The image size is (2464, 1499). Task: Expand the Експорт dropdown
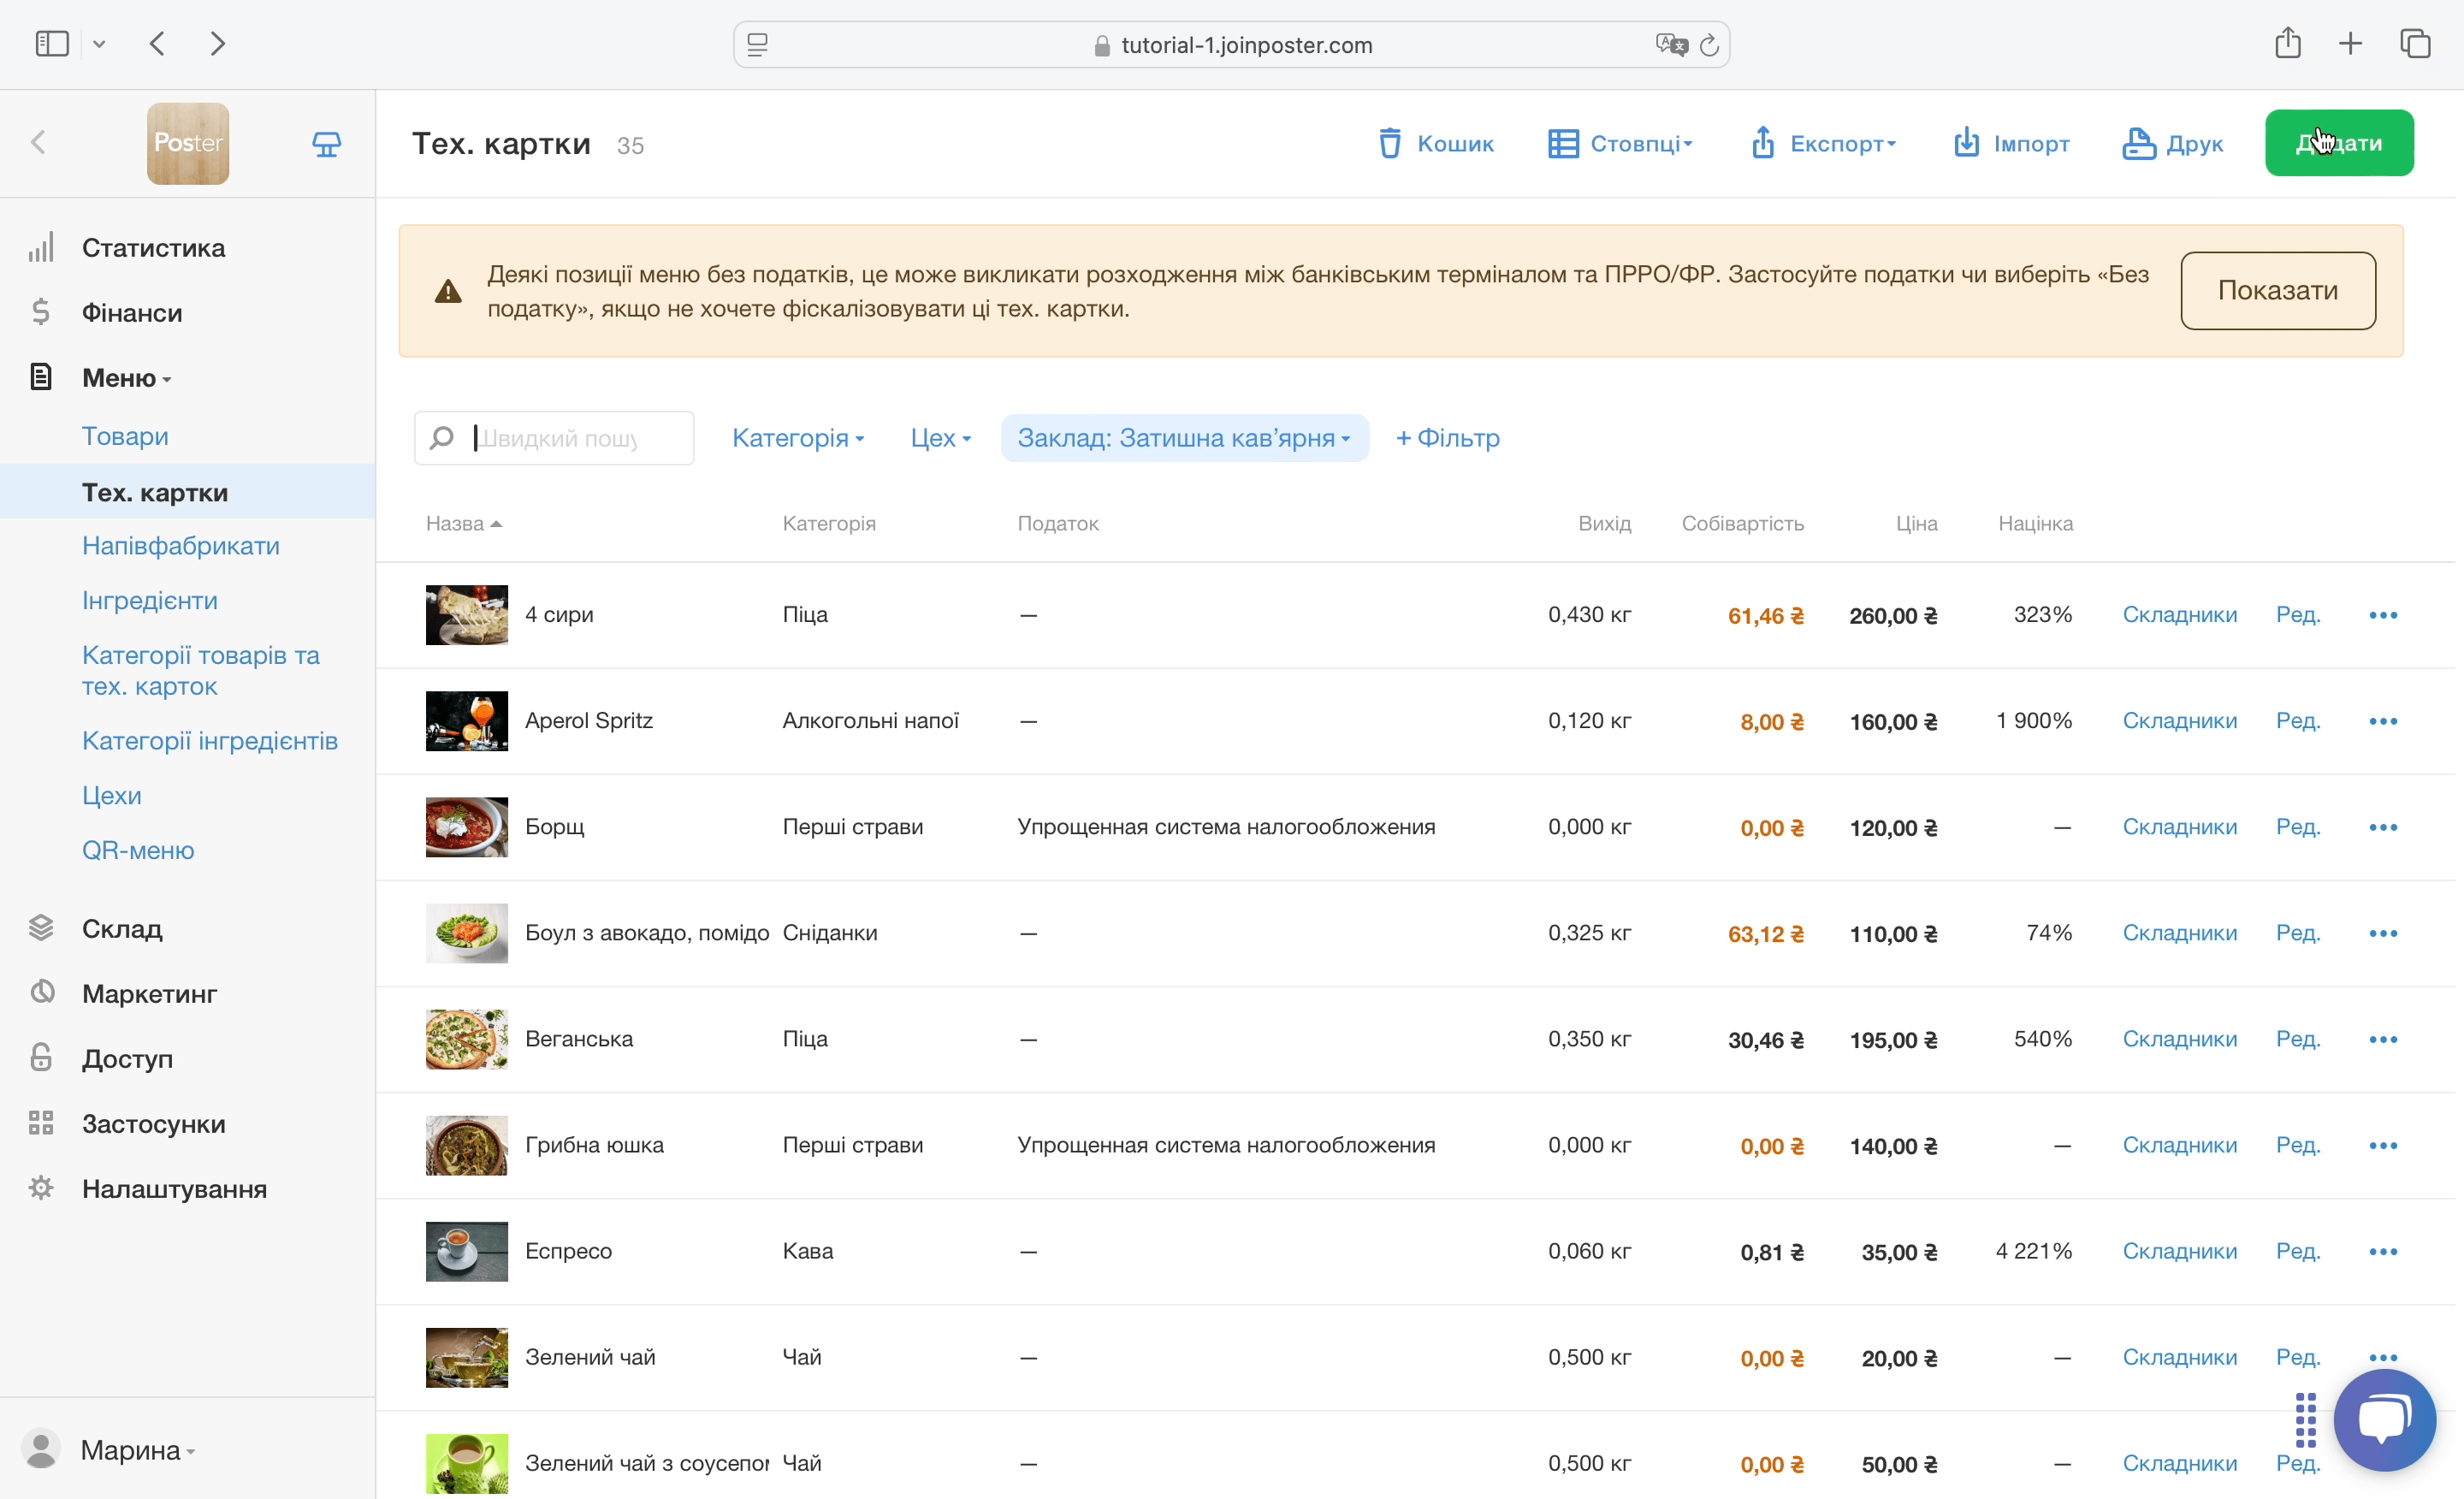[x=1823, y=144]
